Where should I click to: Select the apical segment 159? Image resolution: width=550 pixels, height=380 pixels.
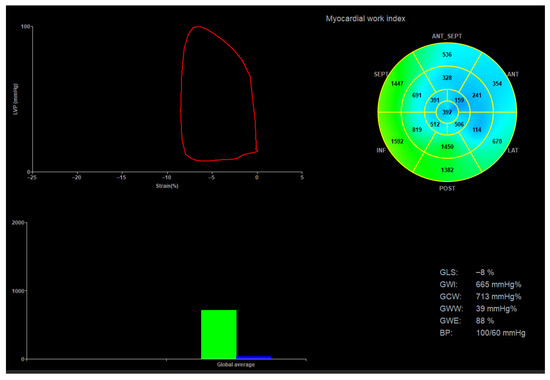click(459, 100)
